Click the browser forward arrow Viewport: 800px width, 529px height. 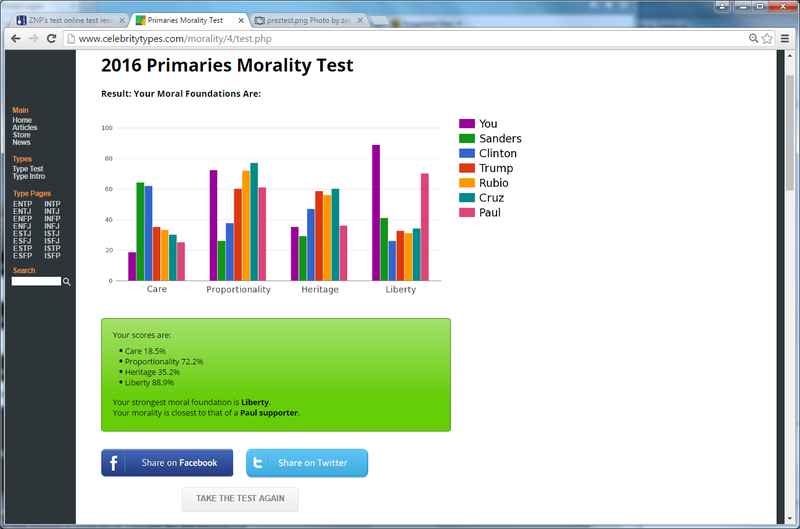[33, 39]
